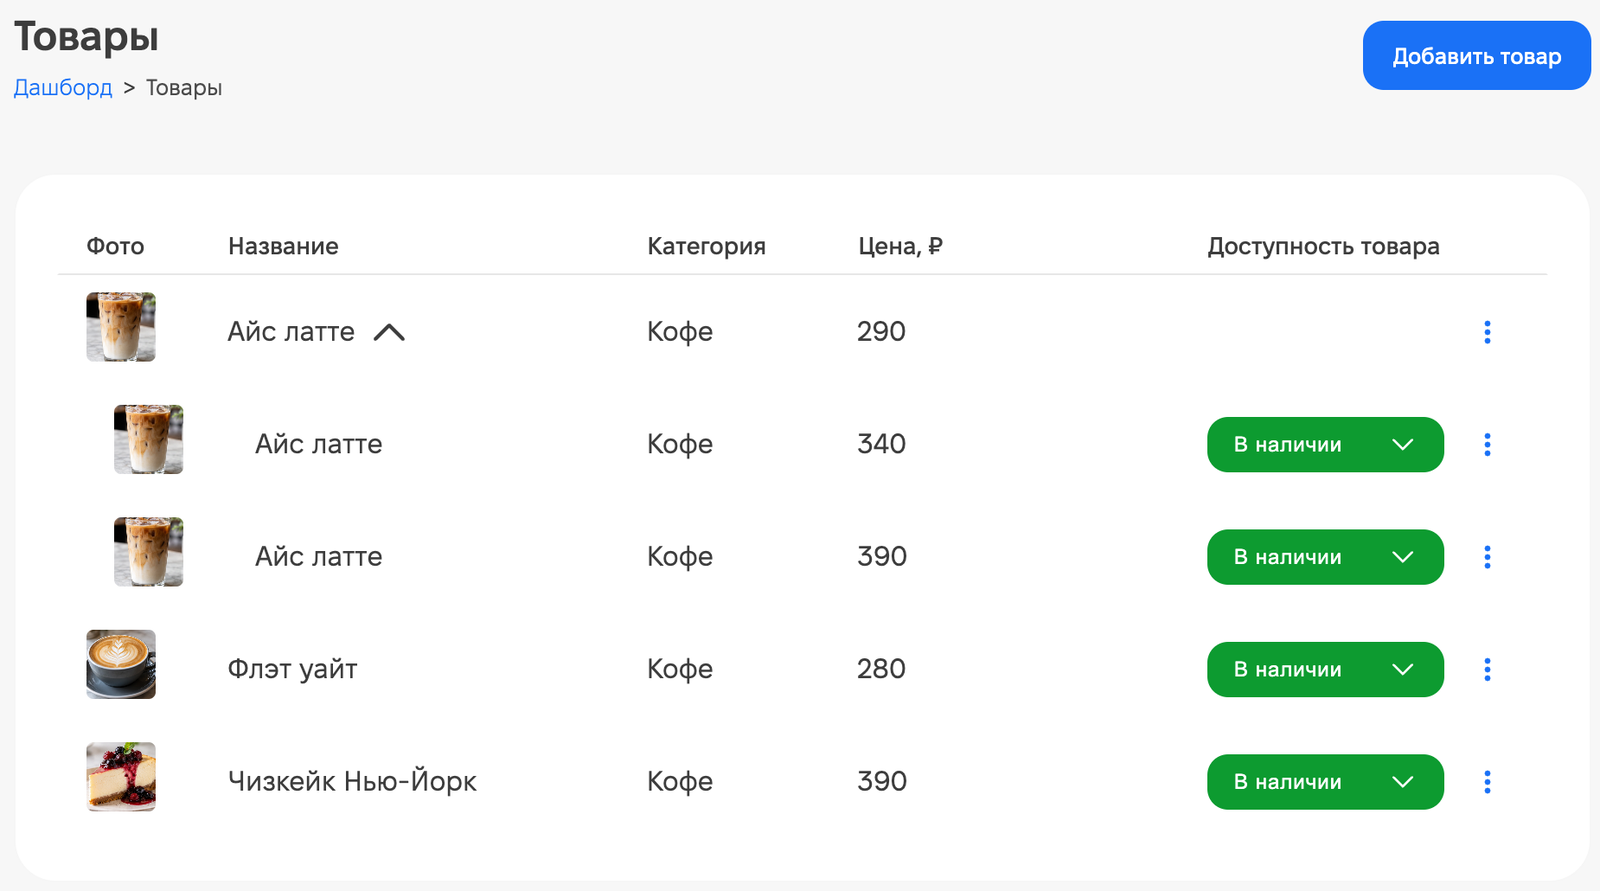Click the Флэт уайт photo thumbnail
The width and height of the screenshot is (1600, 891).
coord(121,664)
